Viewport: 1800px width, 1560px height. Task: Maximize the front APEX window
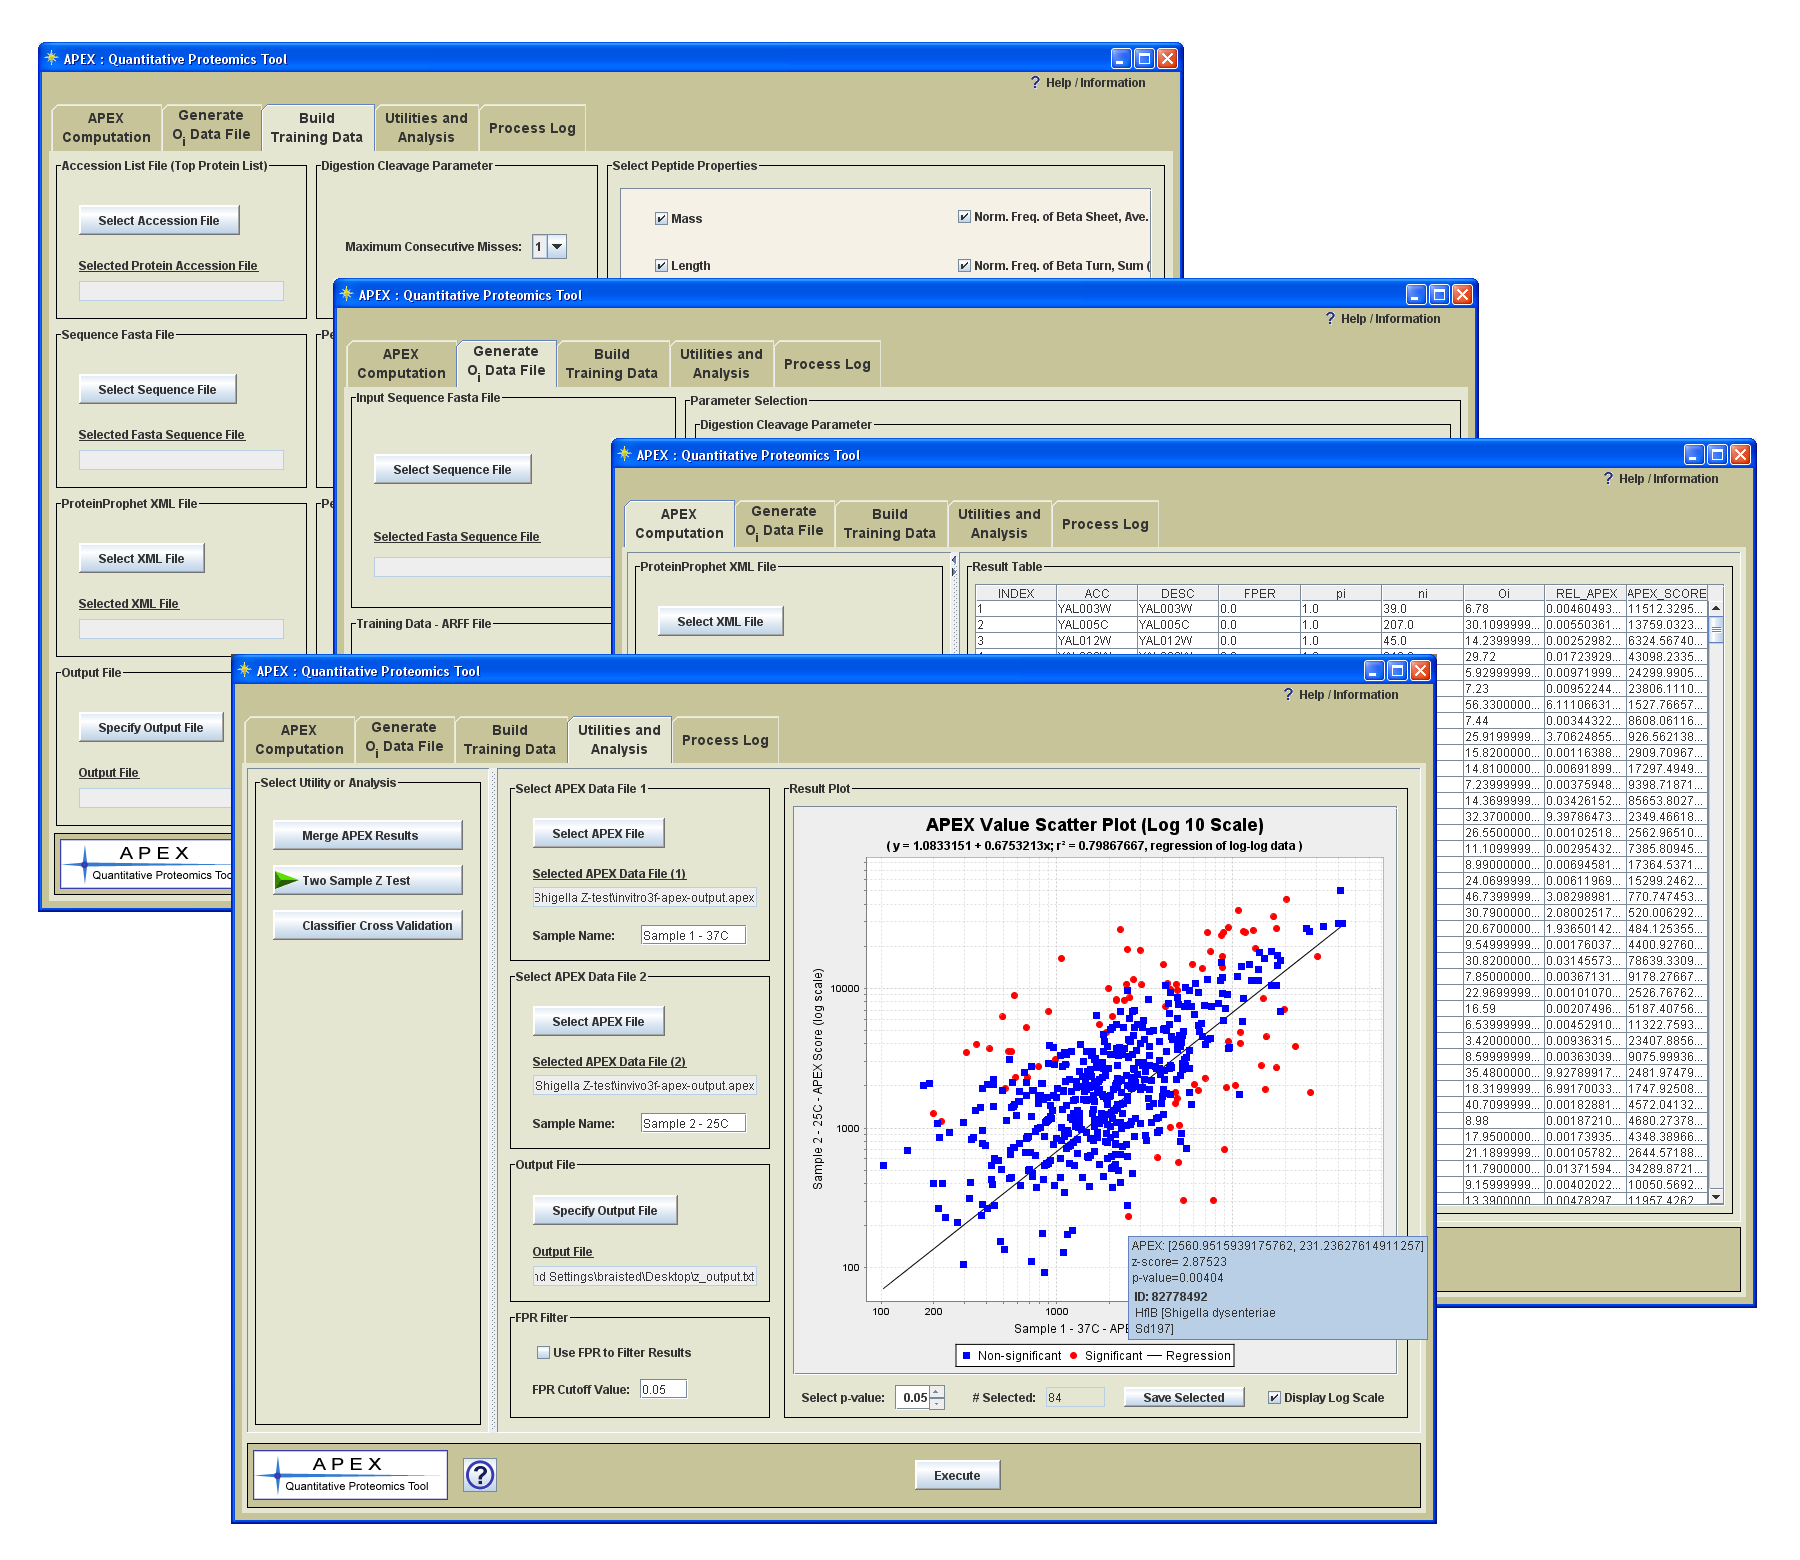(1397, 671)
